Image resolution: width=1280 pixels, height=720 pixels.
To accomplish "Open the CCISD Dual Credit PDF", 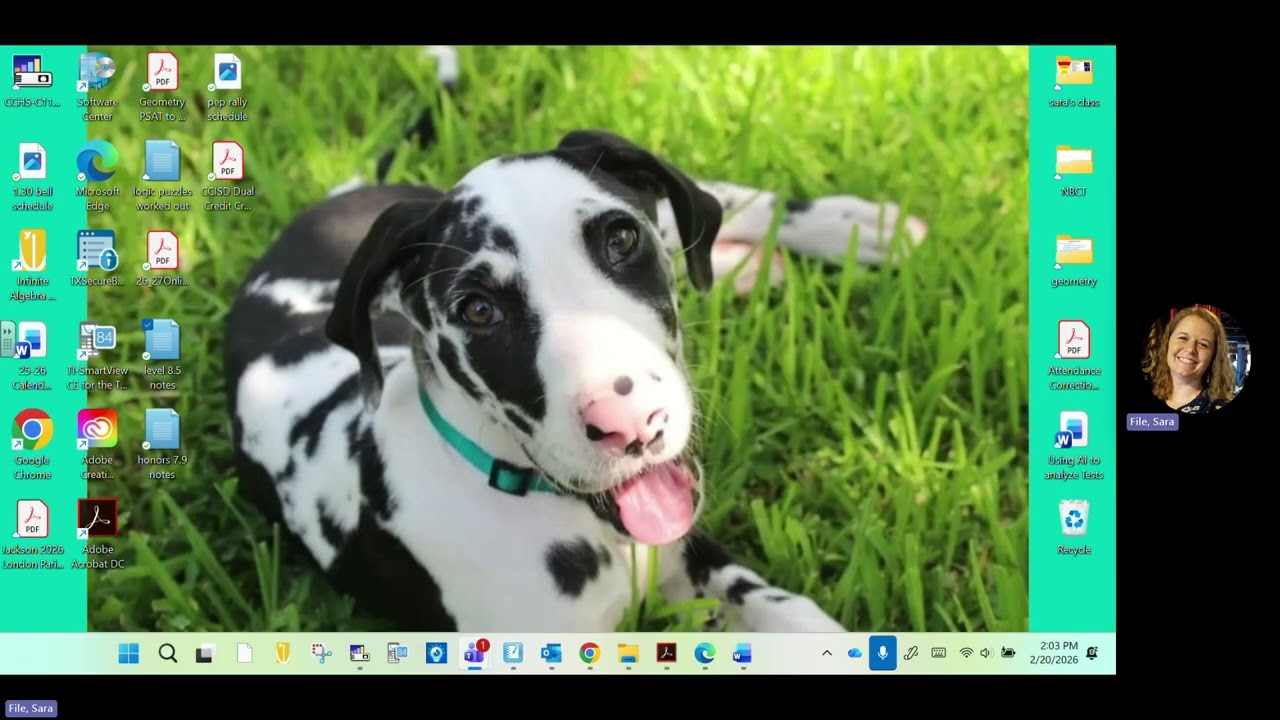I will [x=227, y=177].
